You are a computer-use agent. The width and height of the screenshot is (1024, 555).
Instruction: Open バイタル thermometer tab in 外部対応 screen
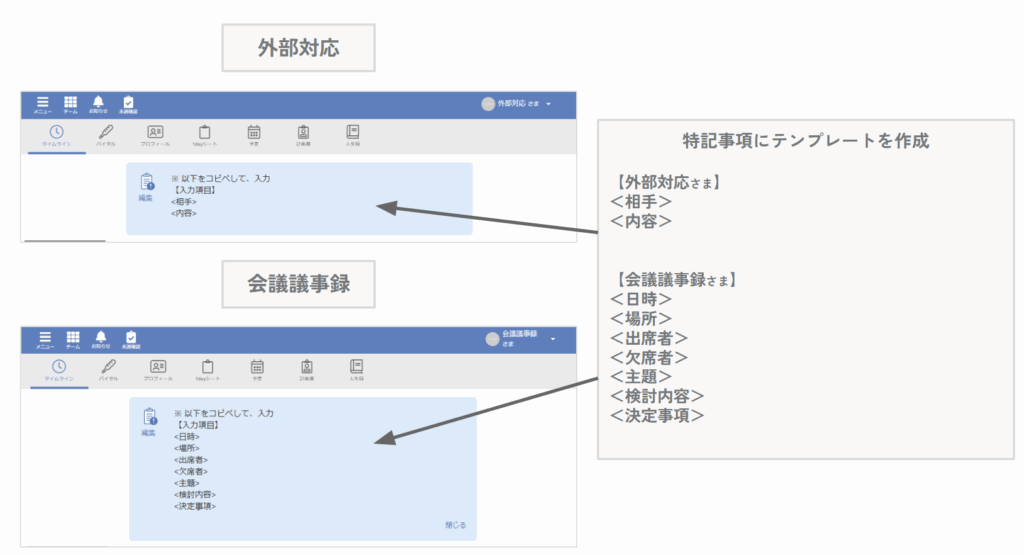[x=106, y=136]
